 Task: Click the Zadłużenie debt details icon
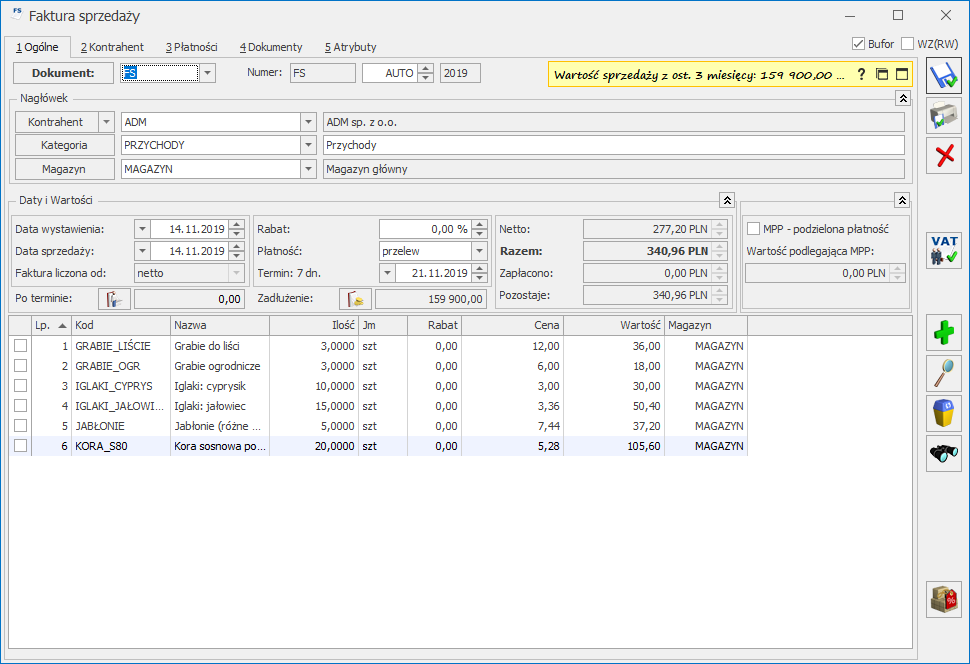click(x=356, y=299)
